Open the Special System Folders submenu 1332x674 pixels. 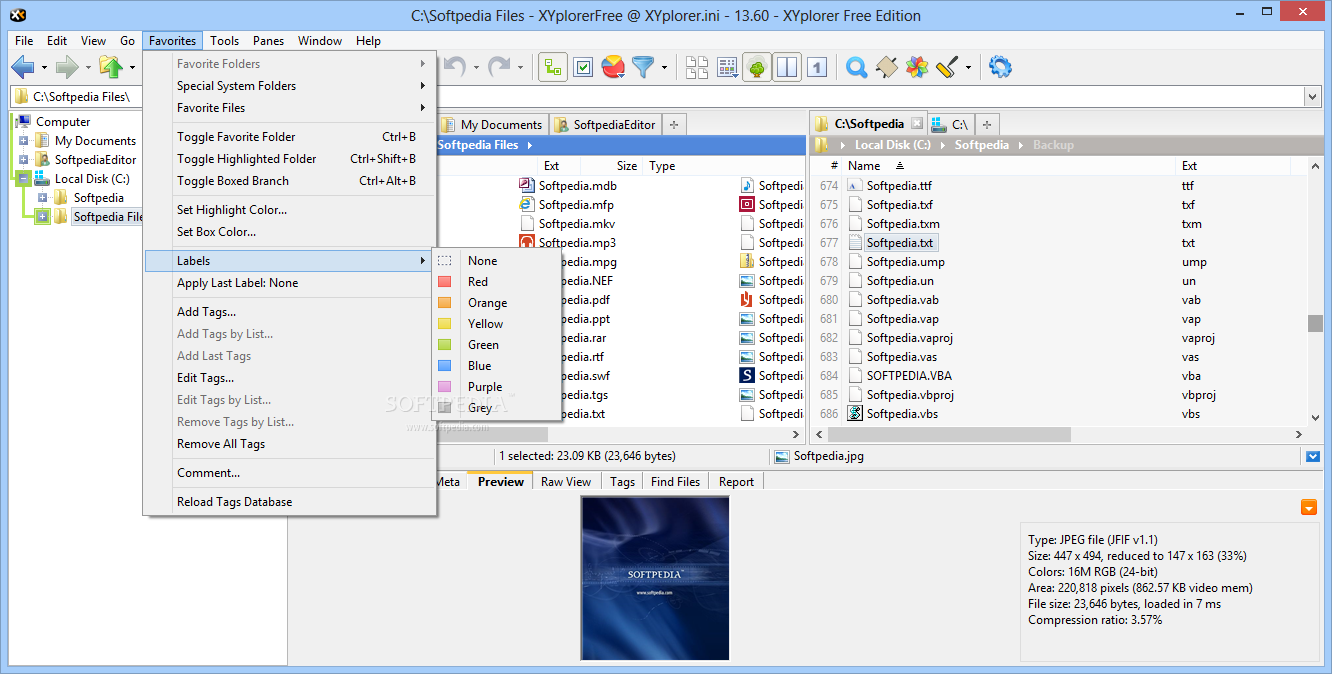tap(290, 86)
